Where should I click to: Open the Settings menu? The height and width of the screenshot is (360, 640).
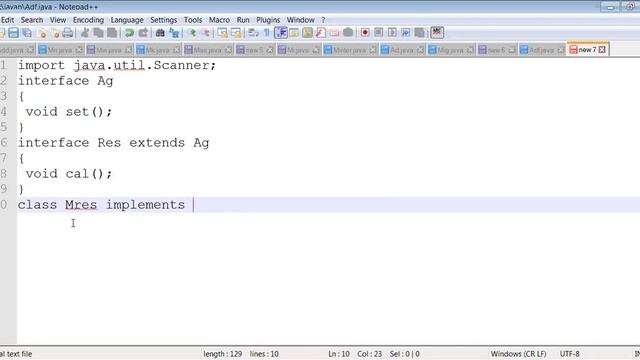[x=164, y=20]
